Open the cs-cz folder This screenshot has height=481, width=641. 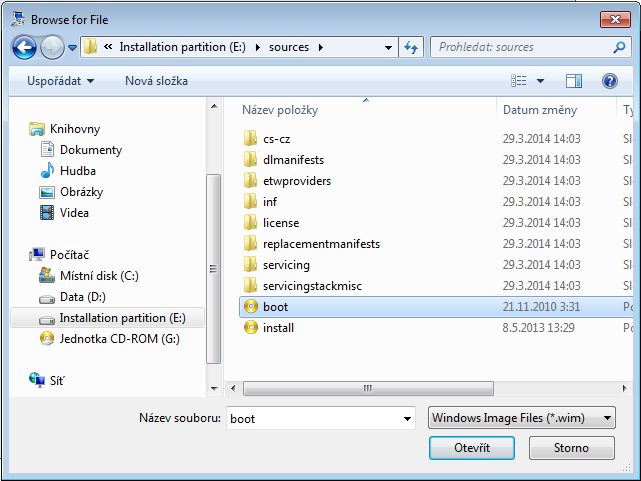click(x=276, y=139)
